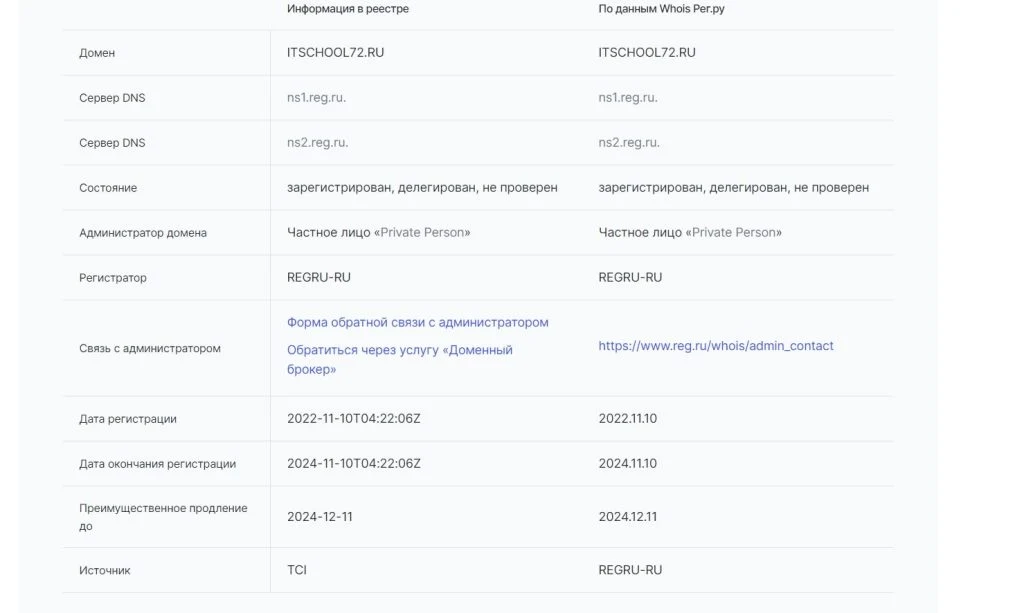Open the 'Доменный брокер' service link
1024x613 pixels.
coord(400,360)
